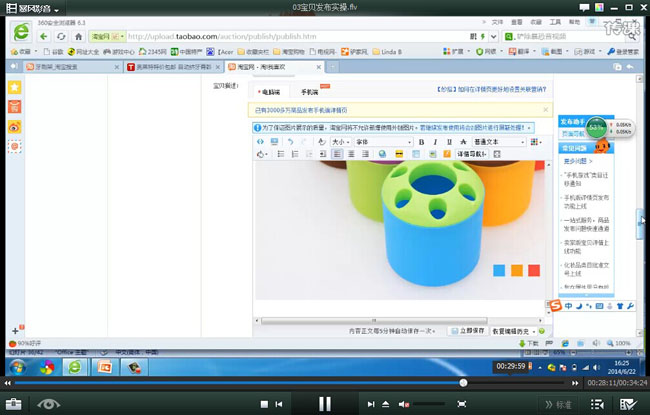The image size is (650, 415).
Task: Switch the player to fullscreen mode
Action: tap(461, 404)
